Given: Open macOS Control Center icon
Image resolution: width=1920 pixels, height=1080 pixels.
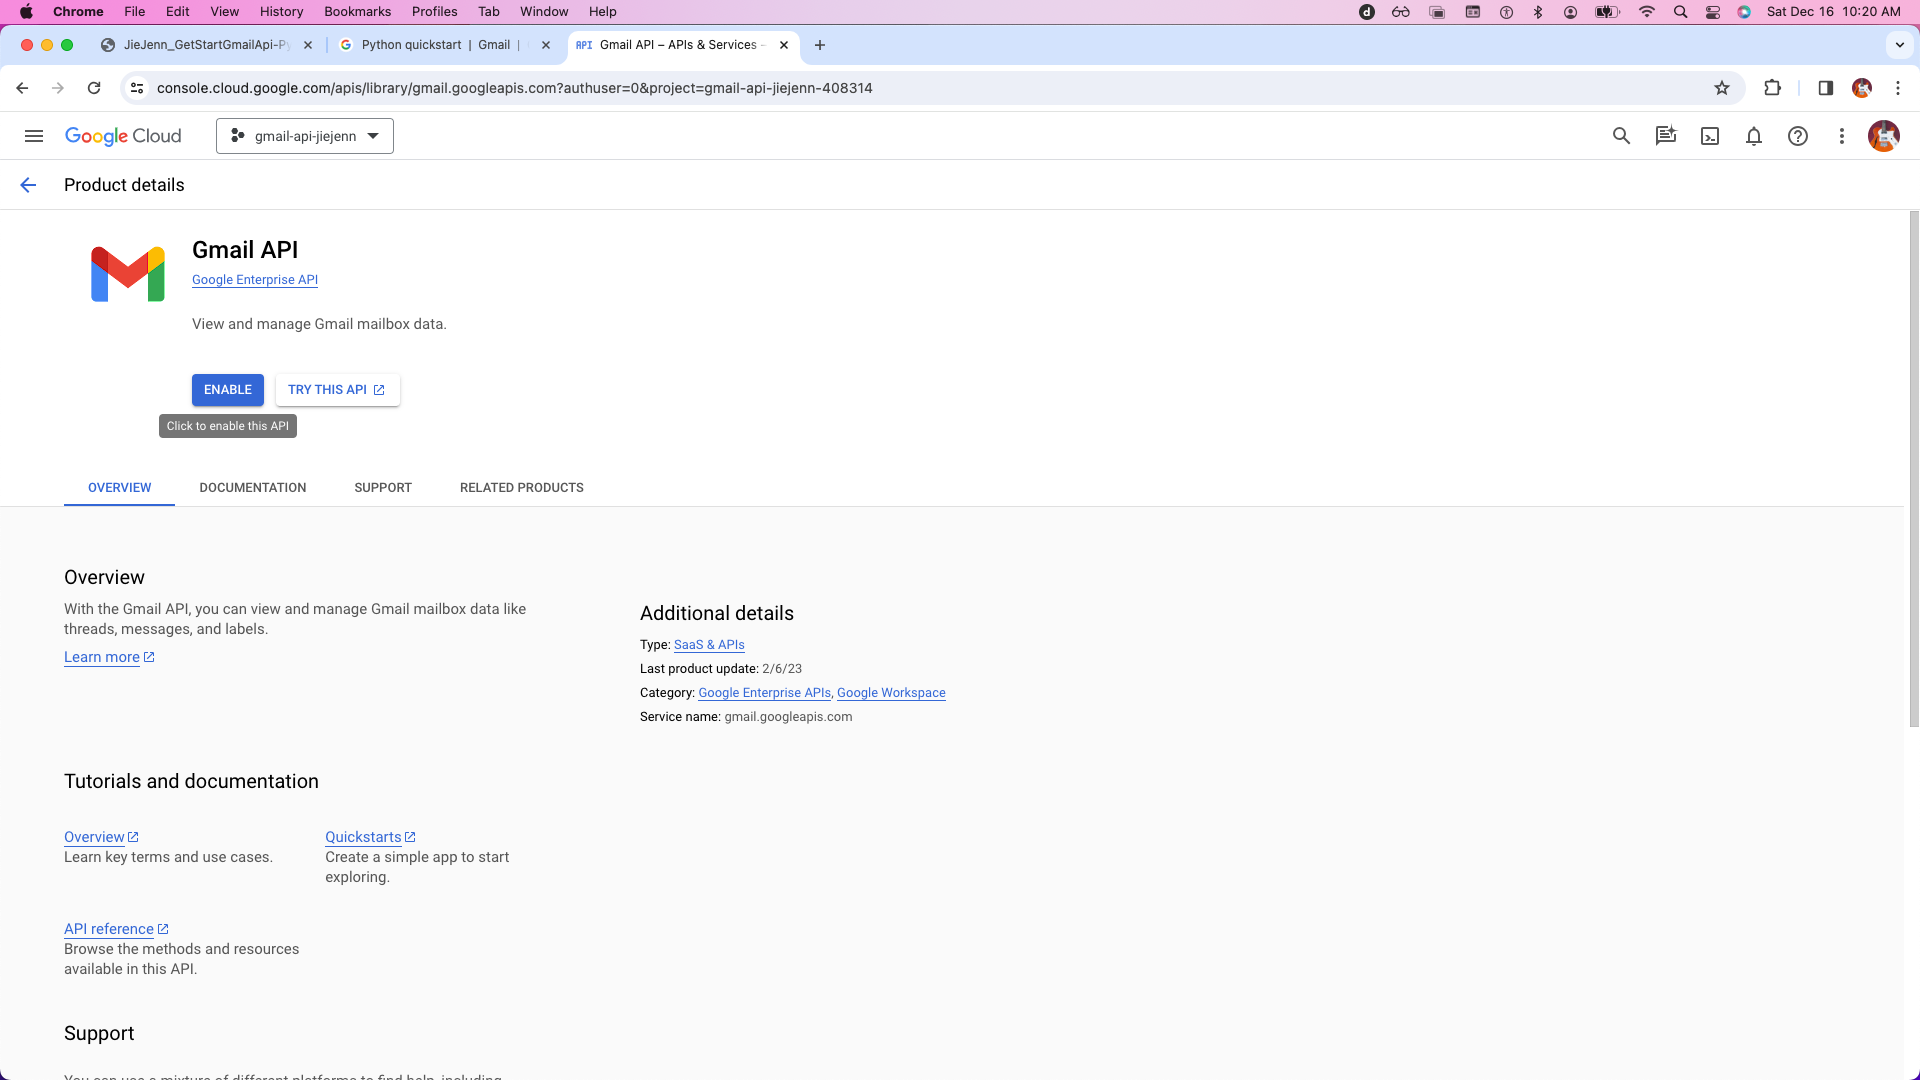Looking at the screenshot, I should click(x=1713, y=12).
